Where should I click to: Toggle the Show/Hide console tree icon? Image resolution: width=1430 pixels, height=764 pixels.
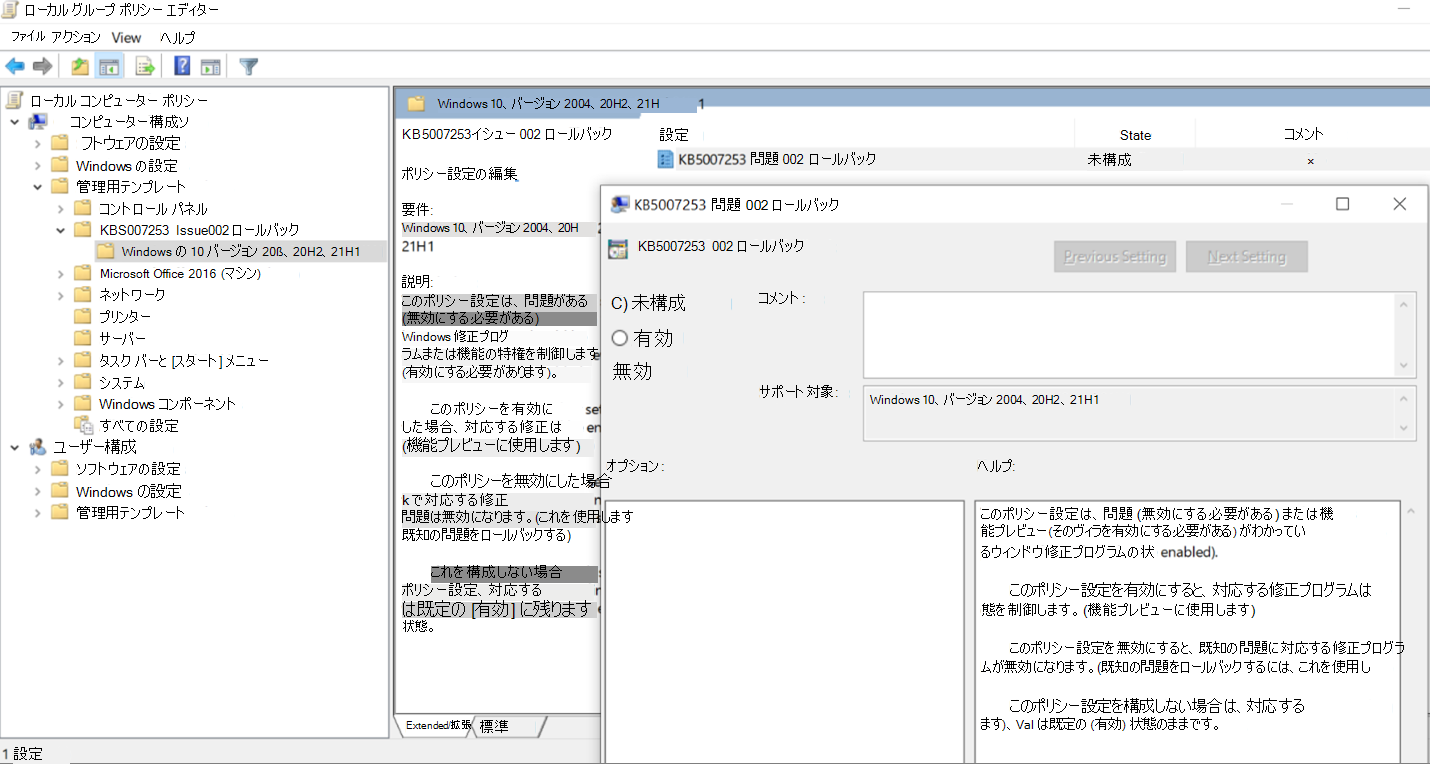pos(109,67)
